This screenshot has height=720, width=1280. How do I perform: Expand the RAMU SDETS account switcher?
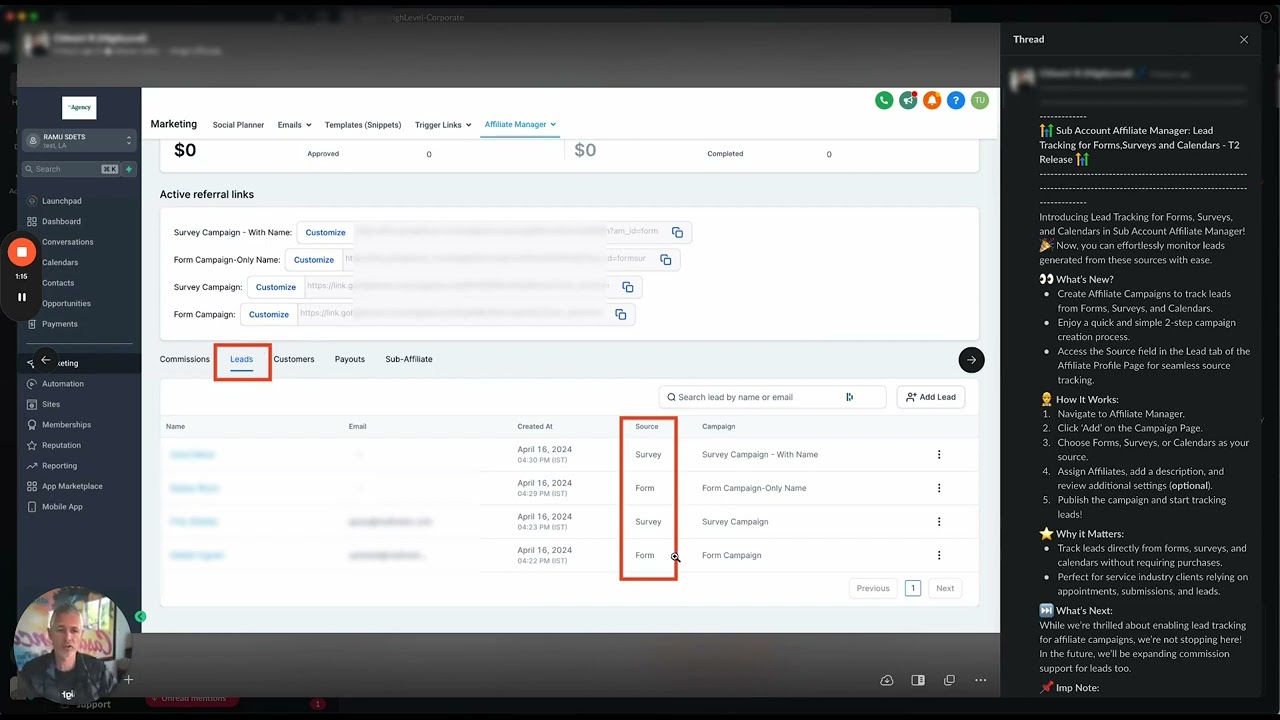(x=79, y=140)
